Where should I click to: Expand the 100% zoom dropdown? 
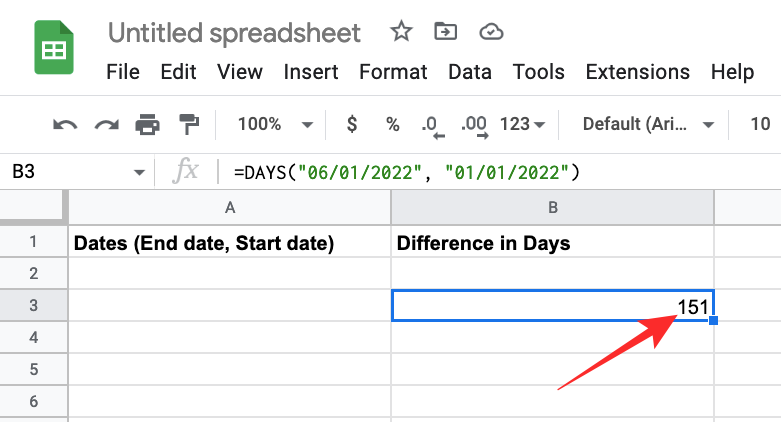click(274, 125)
